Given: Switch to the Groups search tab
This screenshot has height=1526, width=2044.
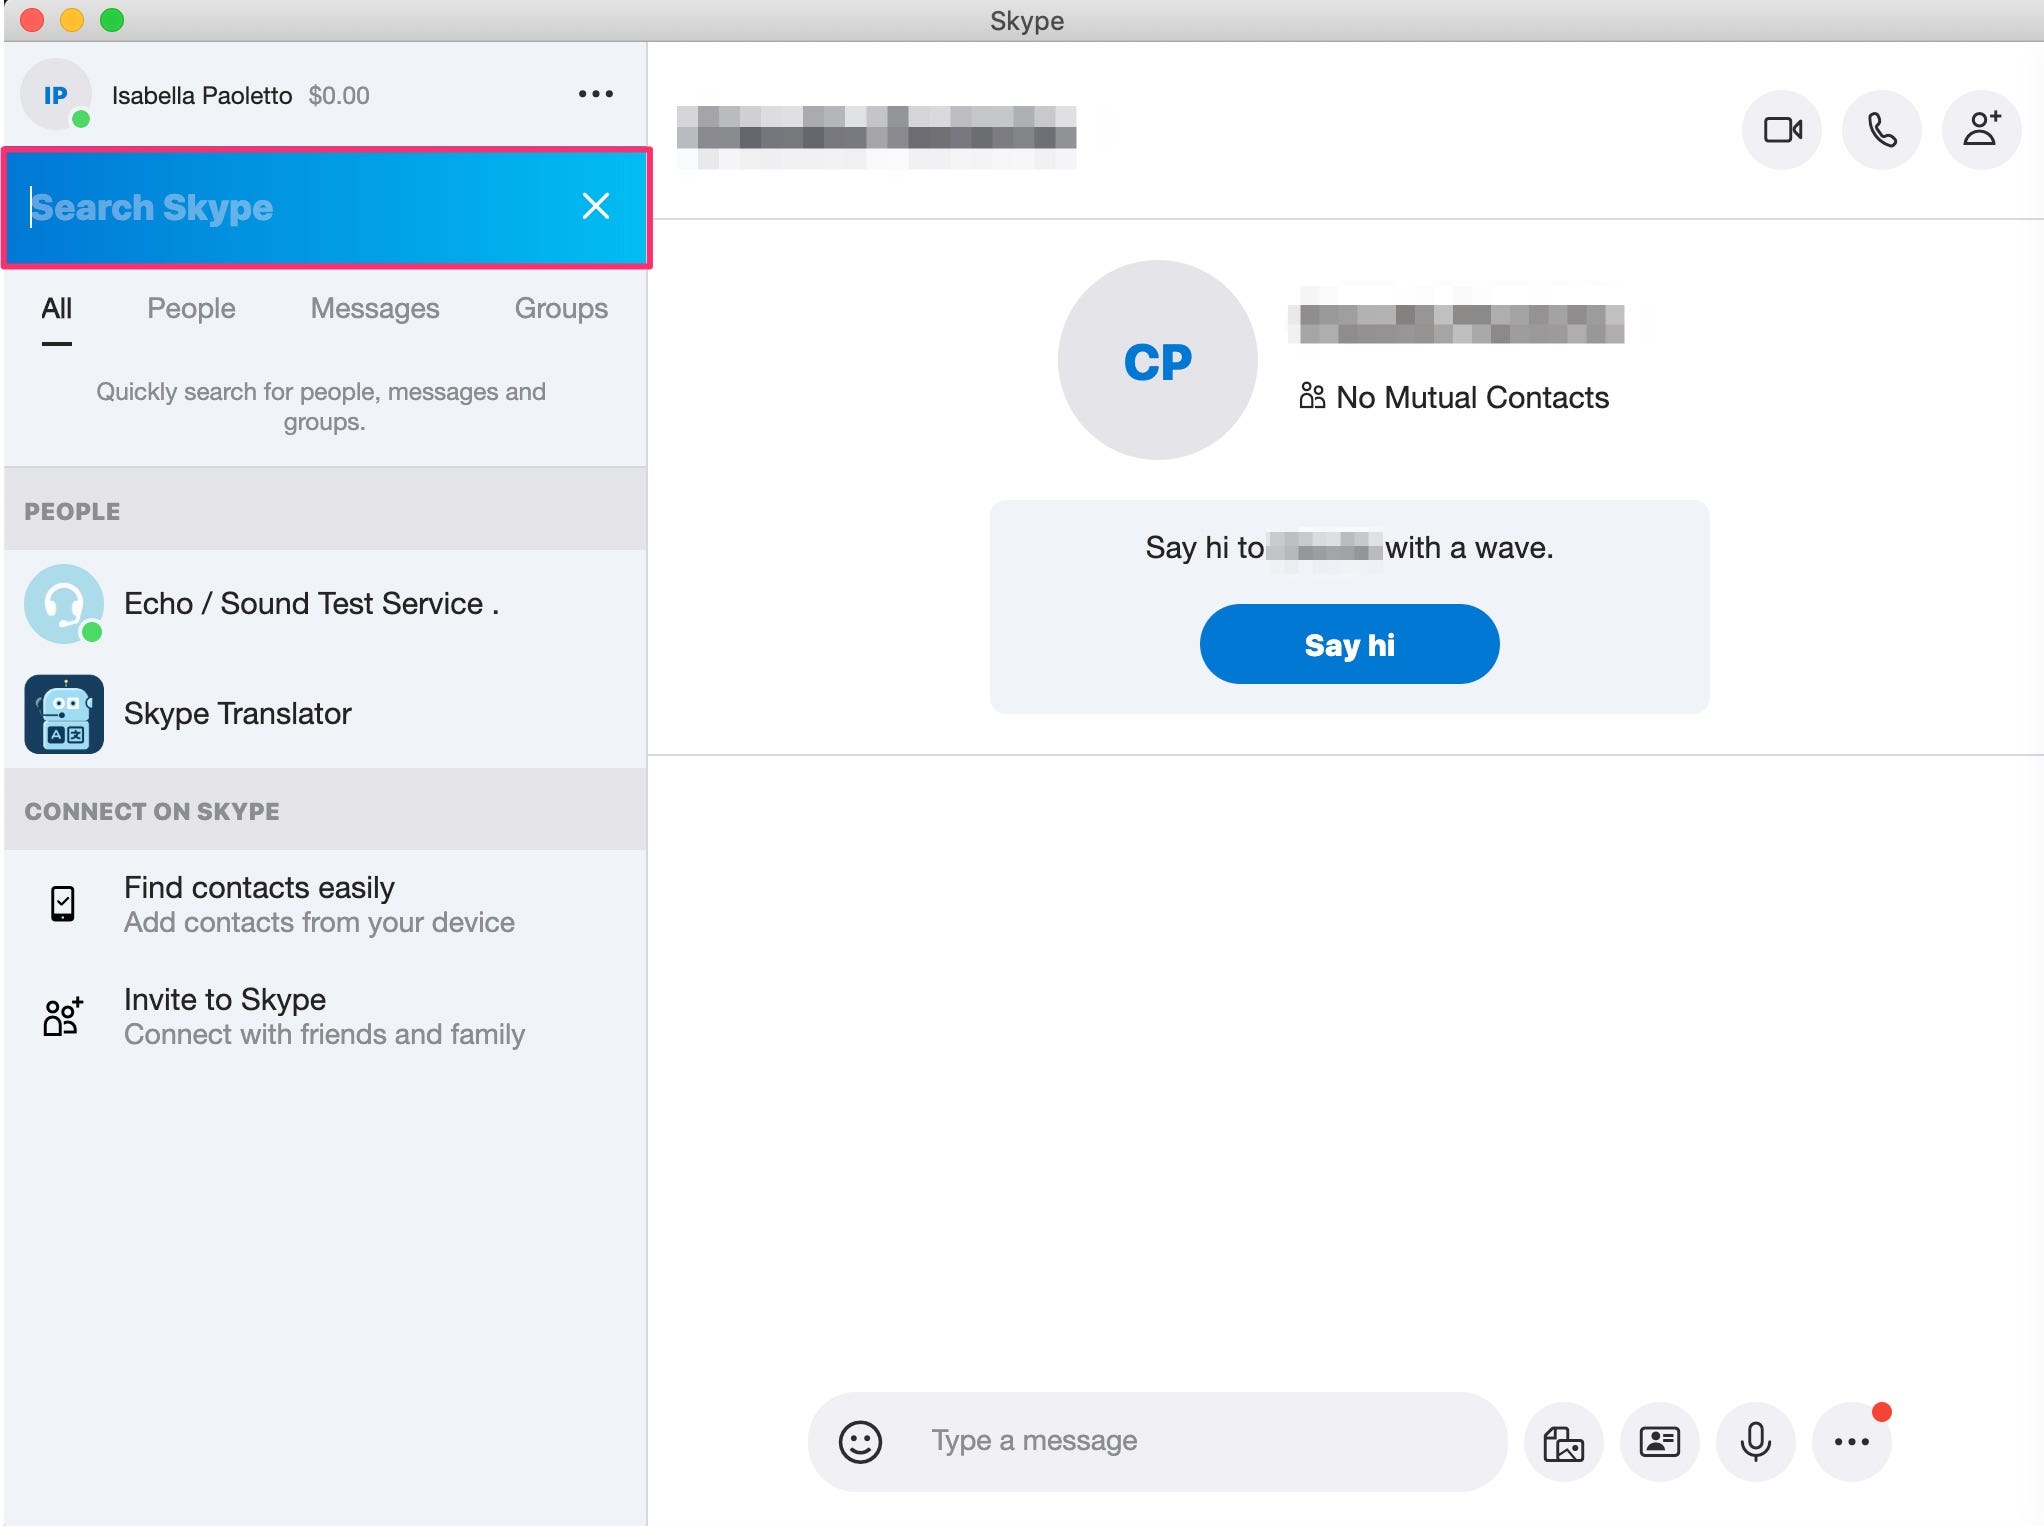Looking at the screenshot, I should point(561,308).
